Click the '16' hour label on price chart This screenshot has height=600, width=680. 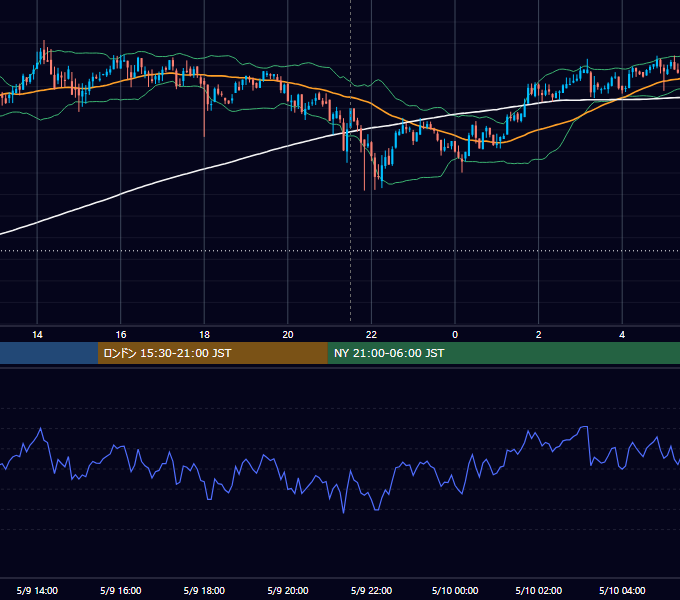[x=121, y=335]
